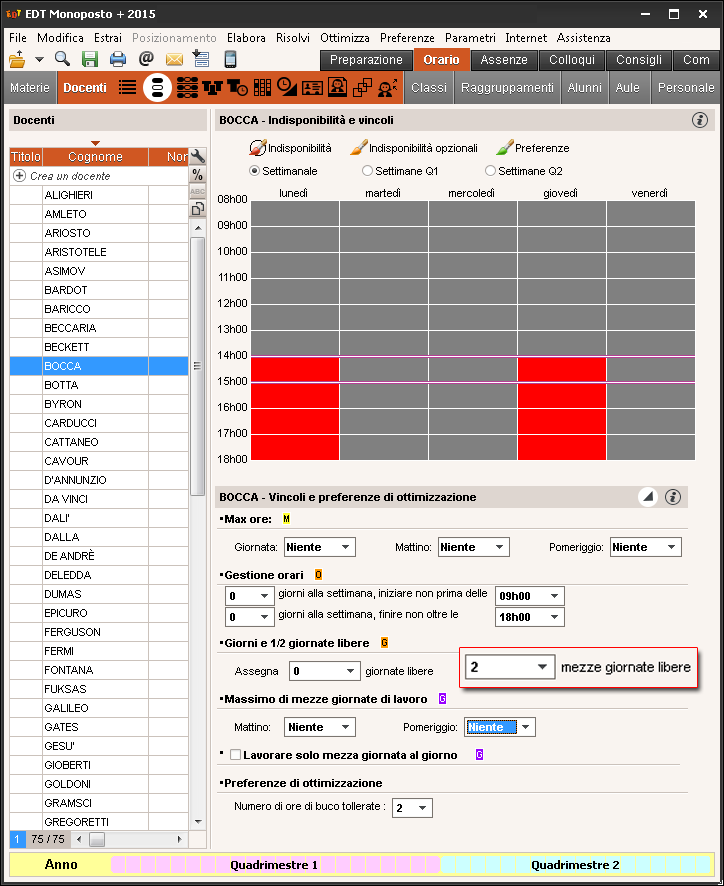Click the teachers list vertical scrollbar
Viewport: 724px width, 886px height.
pyautogui.click(x=198, y=366)
